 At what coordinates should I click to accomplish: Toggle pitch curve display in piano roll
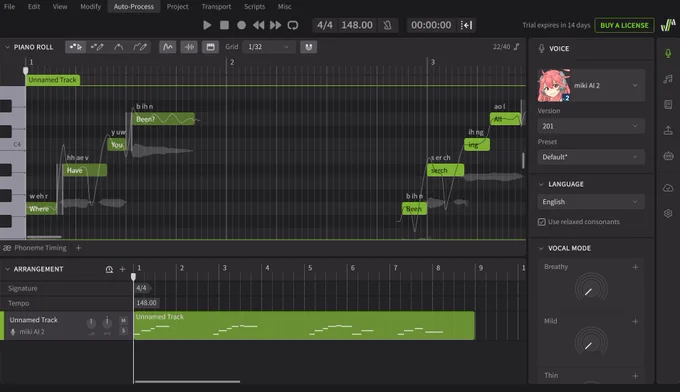point(167,47)
